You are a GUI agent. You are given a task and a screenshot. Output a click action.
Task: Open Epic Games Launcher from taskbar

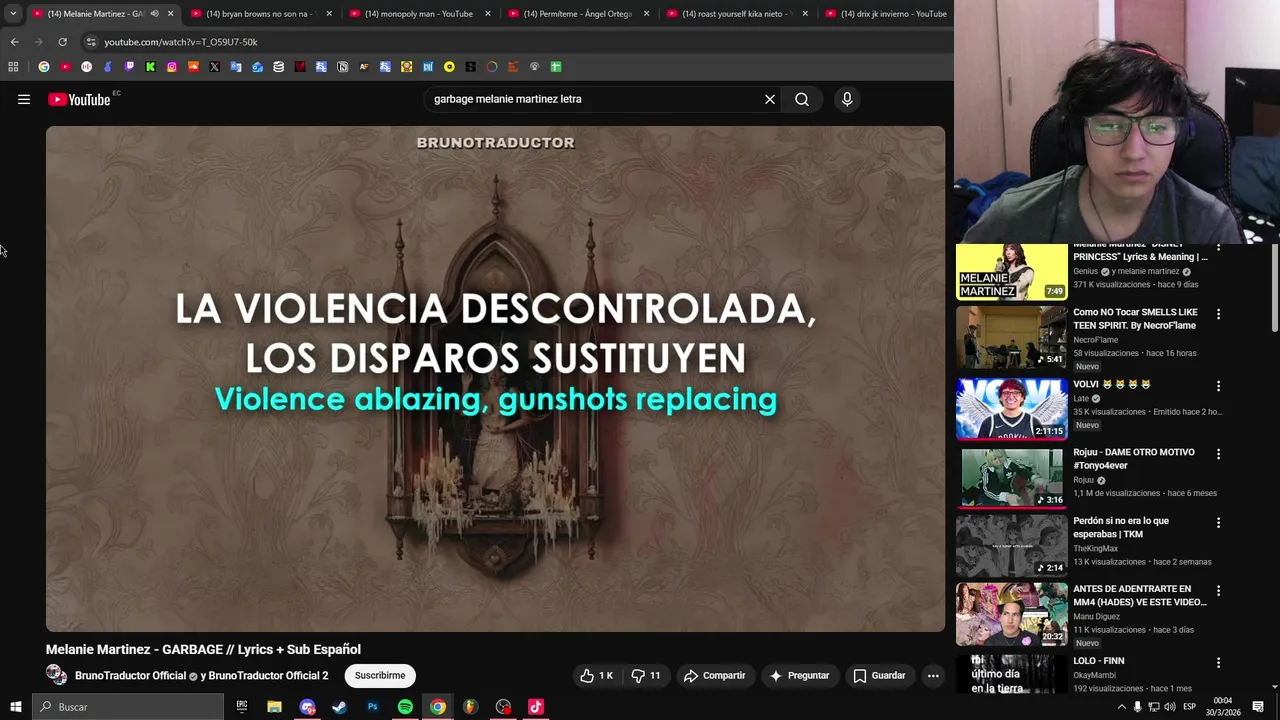241,707
